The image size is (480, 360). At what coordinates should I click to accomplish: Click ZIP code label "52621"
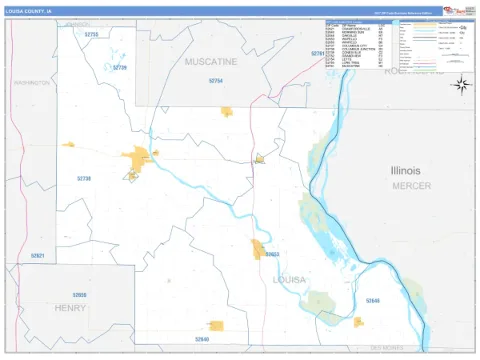38,256
